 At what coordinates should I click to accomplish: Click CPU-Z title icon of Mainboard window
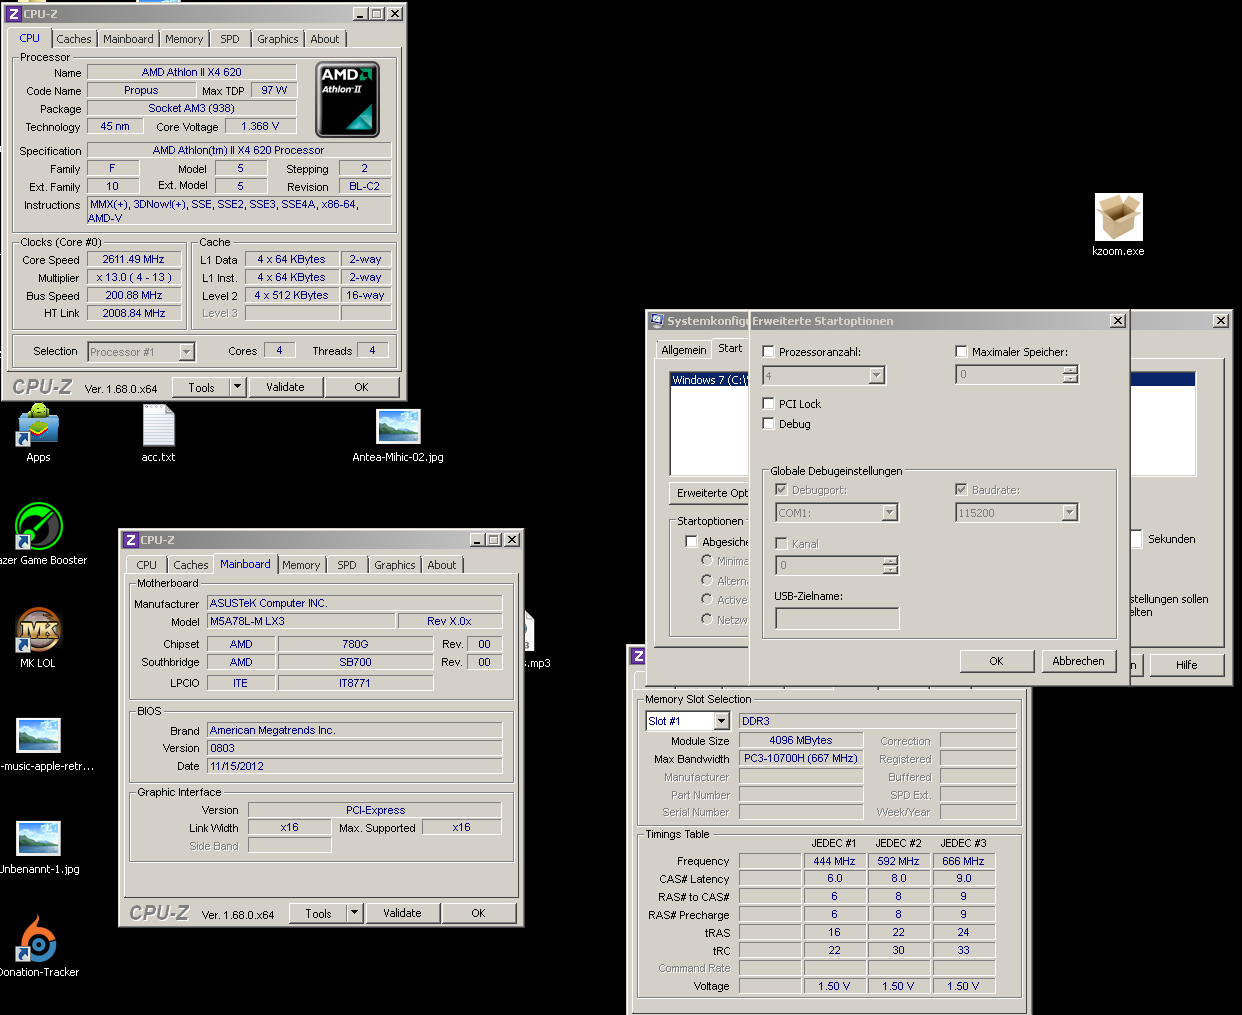point(131,540)
